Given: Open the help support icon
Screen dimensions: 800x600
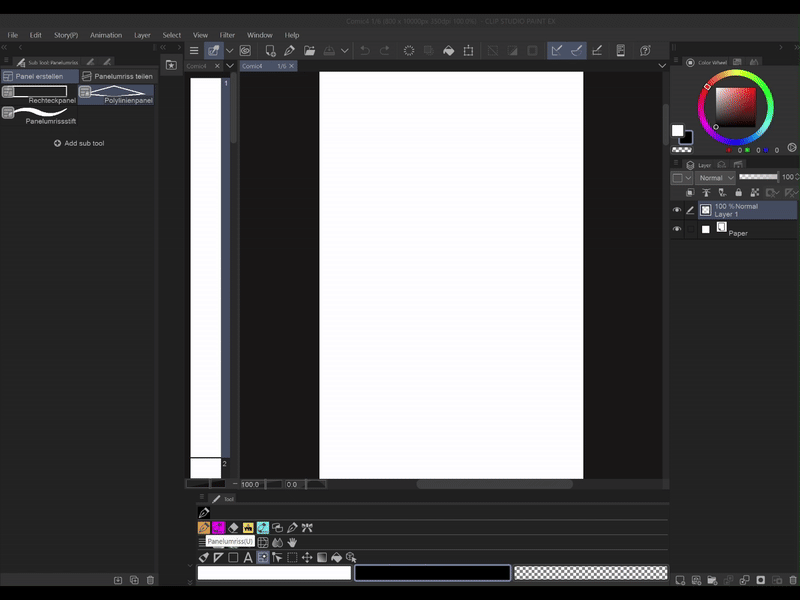Looking at the screenshot, I should pyautogui.click(x=645, y=51).
